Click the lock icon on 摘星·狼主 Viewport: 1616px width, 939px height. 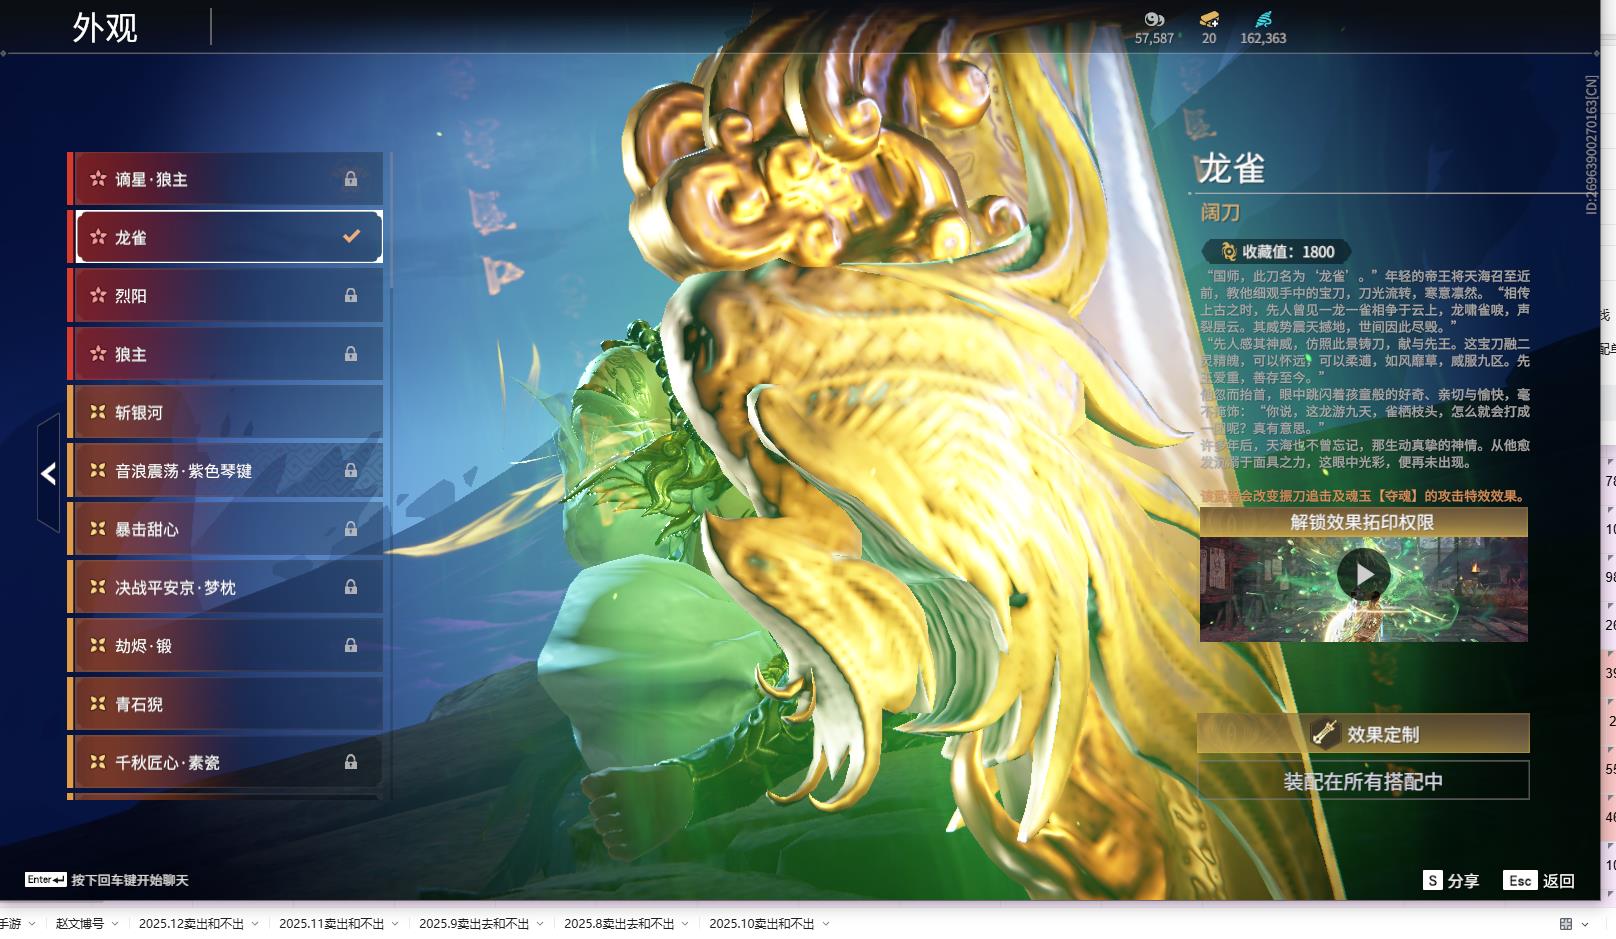point(351,179)
